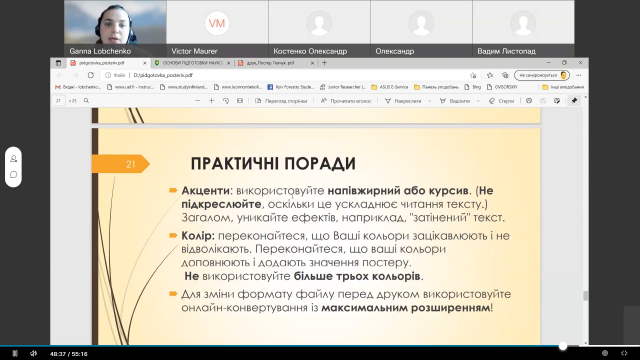Pause the recording with the playback button
The height and width of the screenshot is (360, 640).
pos(15,353)
